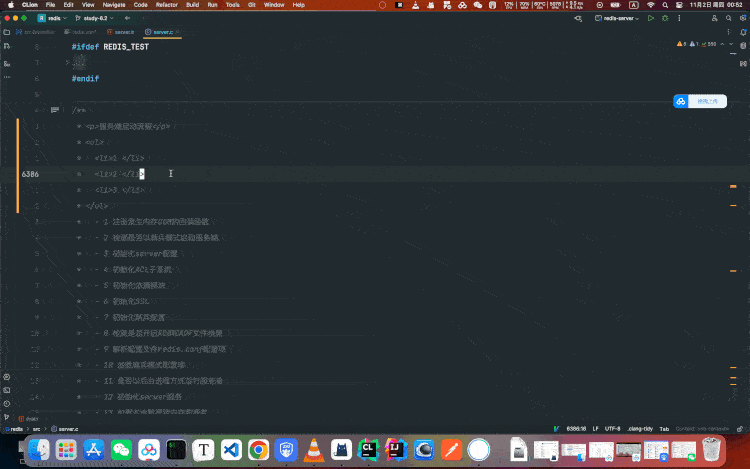This screenshot has width=750, height=469.
Task: Open the redis-server run configuration dropdown
Action: (x=618, y=18)
